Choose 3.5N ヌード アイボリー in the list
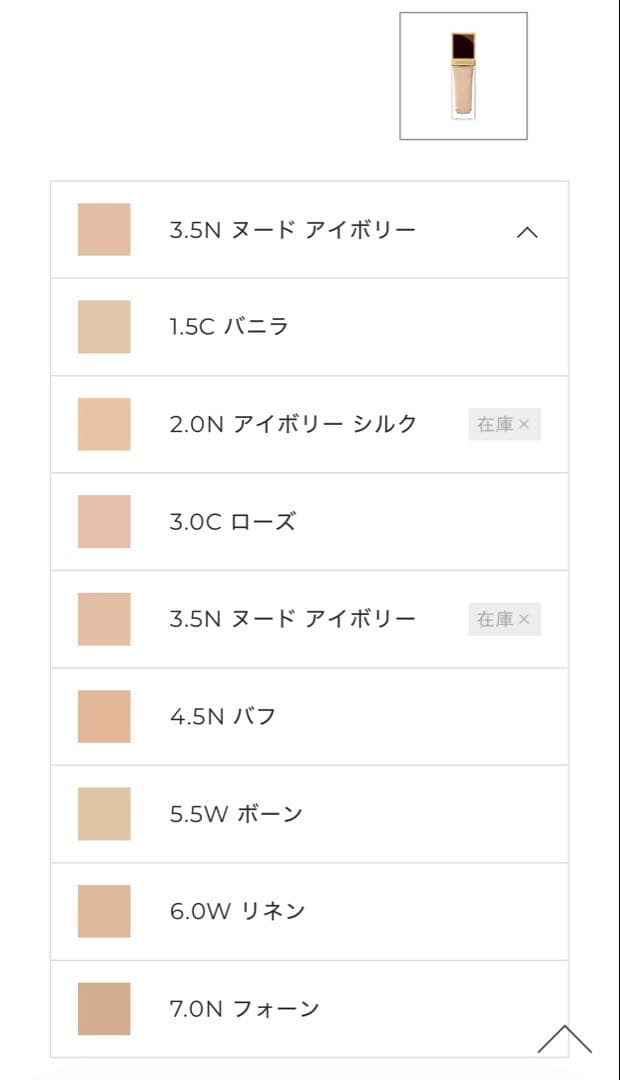Screen dimensions: 620x1080 point(292,619)
